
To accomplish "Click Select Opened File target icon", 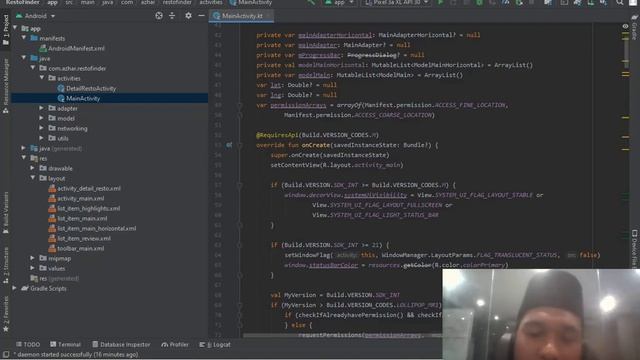I will tap(159, 16).
